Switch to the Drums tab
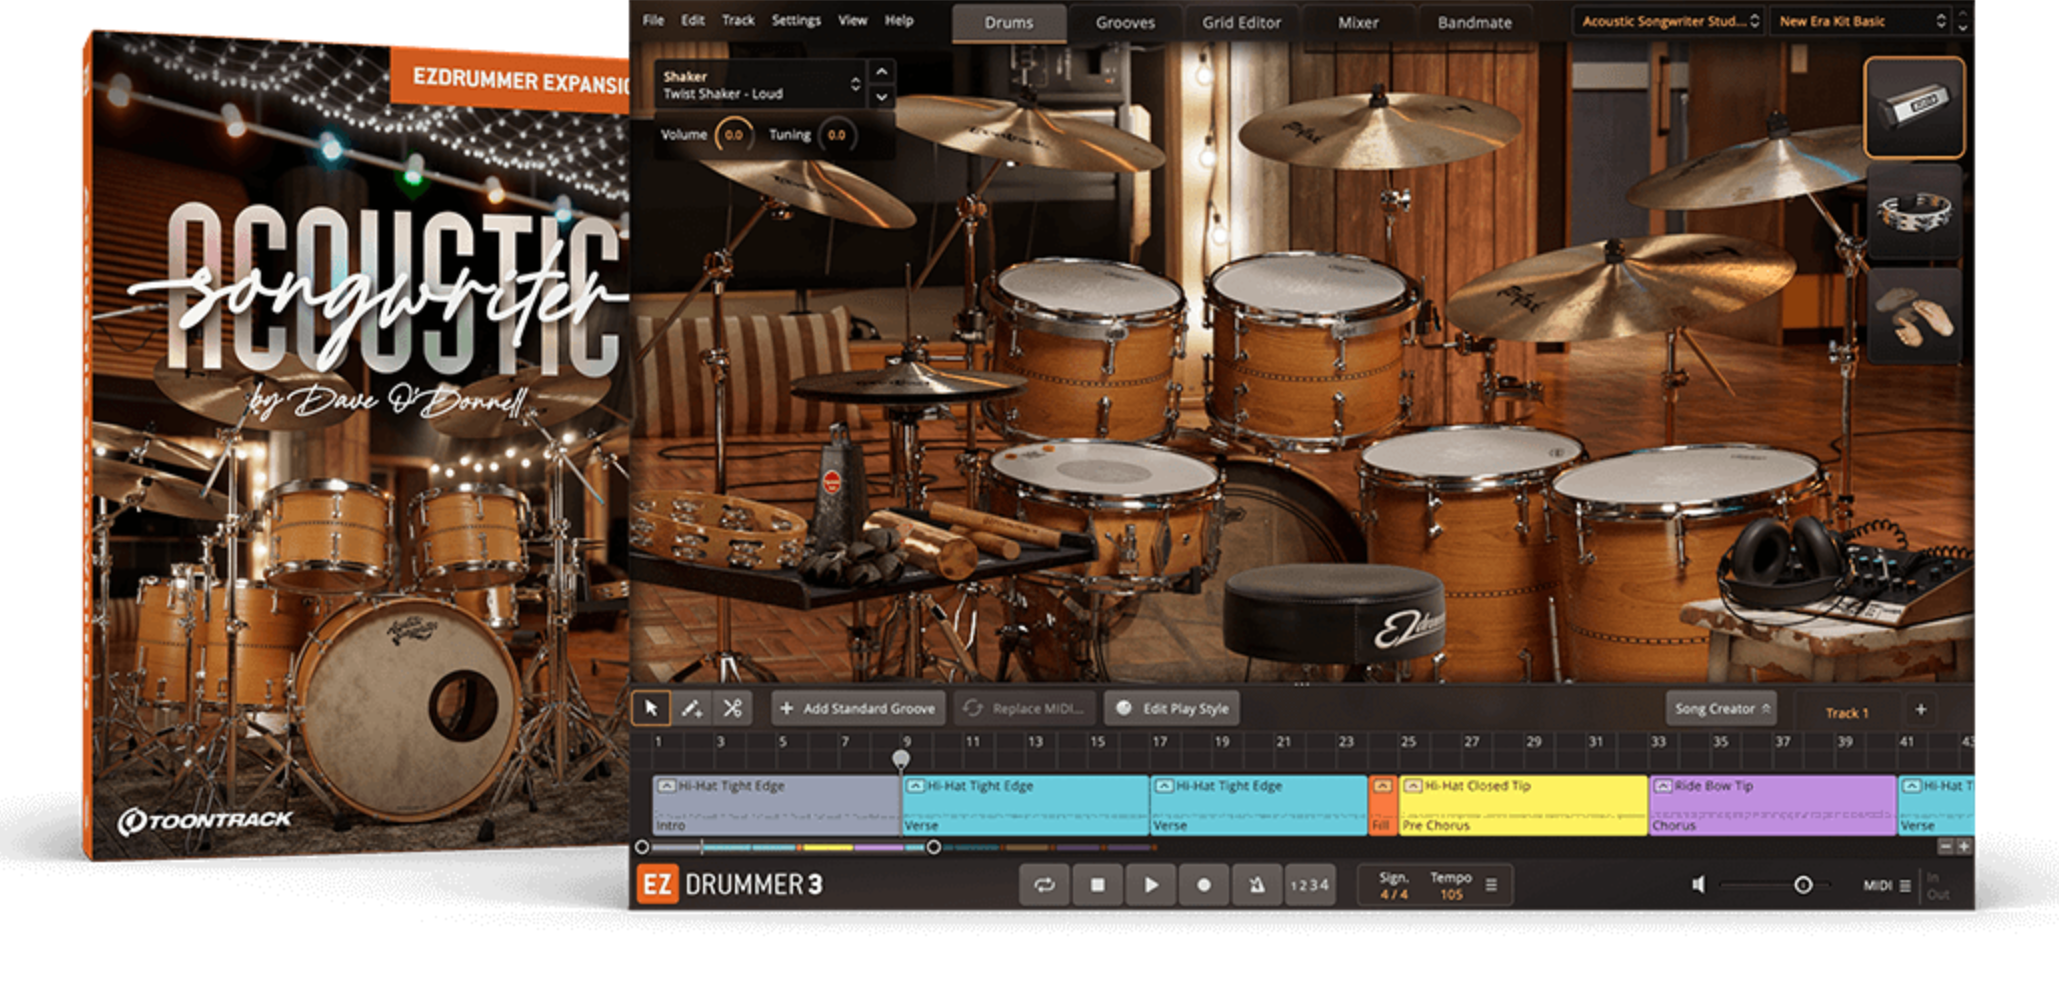Image resolution: width=2059 pixels, height=1003 pixels. pyautogui.click(x=1008, y=23)
